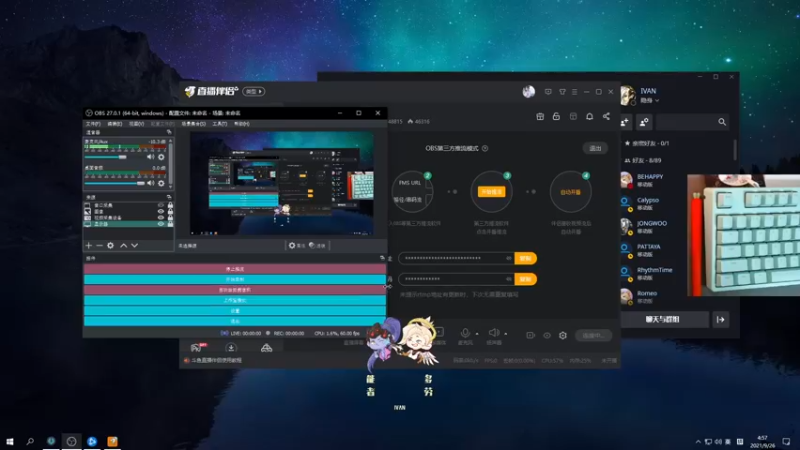Screen dimensions: 800x450
Task: Open hamburger menu in companion title bar
Action: (x=574, y=92)
